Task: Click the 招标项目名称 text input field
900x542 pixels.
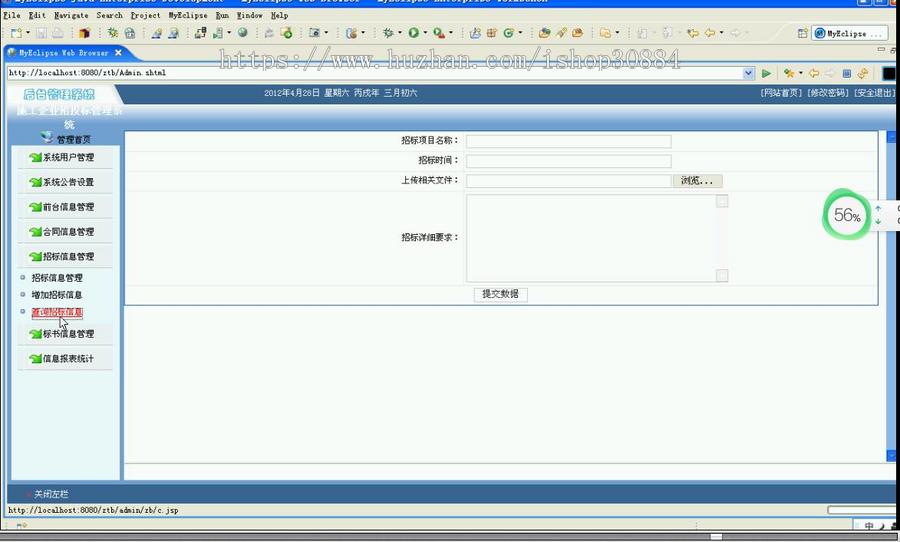Action: (568, 141)
